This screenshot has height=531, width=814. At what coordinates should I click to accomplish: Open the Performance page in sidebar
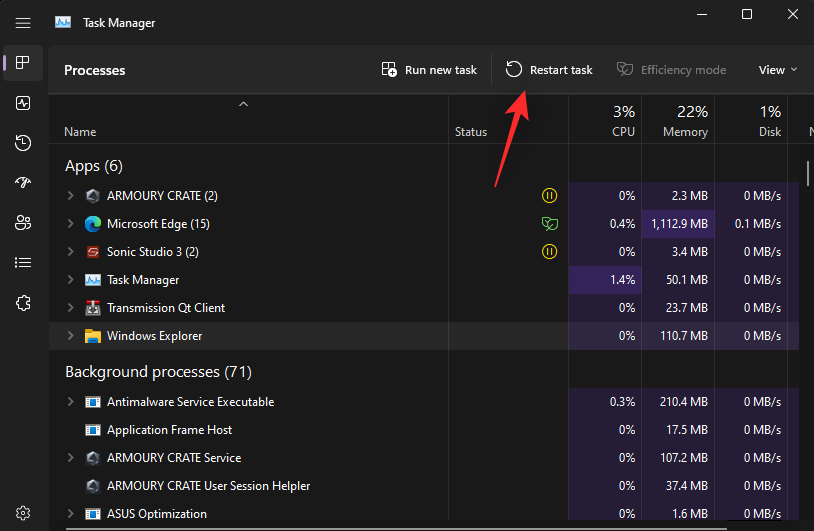pyautogui.click(x=23, y=103)
